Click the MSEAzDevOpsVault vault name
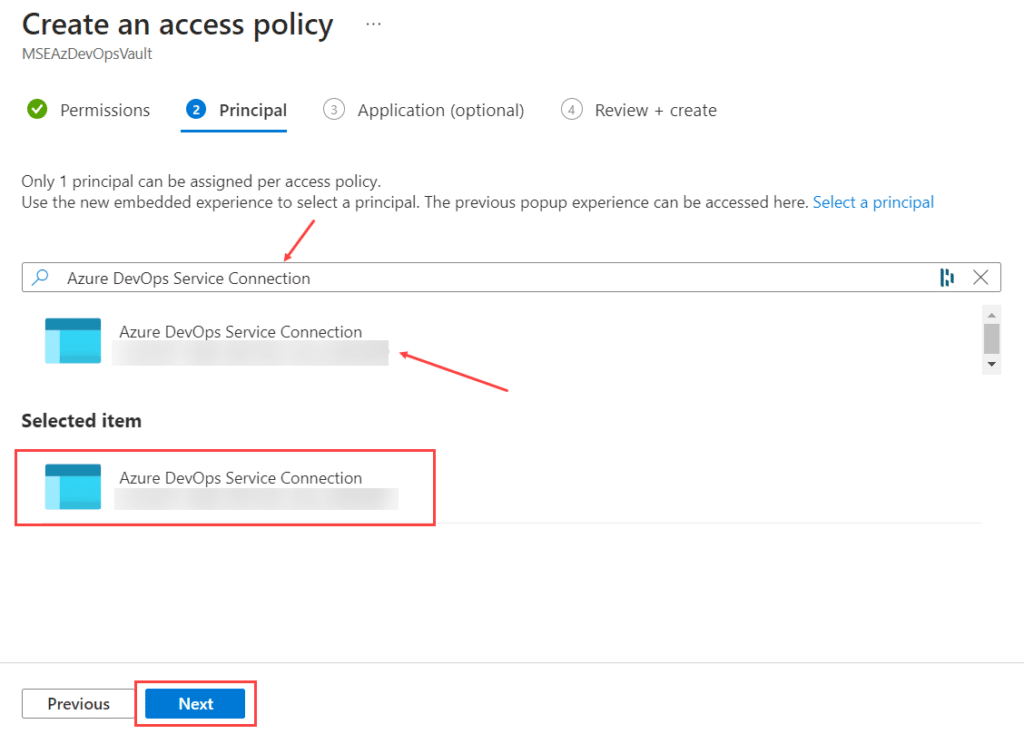The image size is (1024, 734). 87,54
